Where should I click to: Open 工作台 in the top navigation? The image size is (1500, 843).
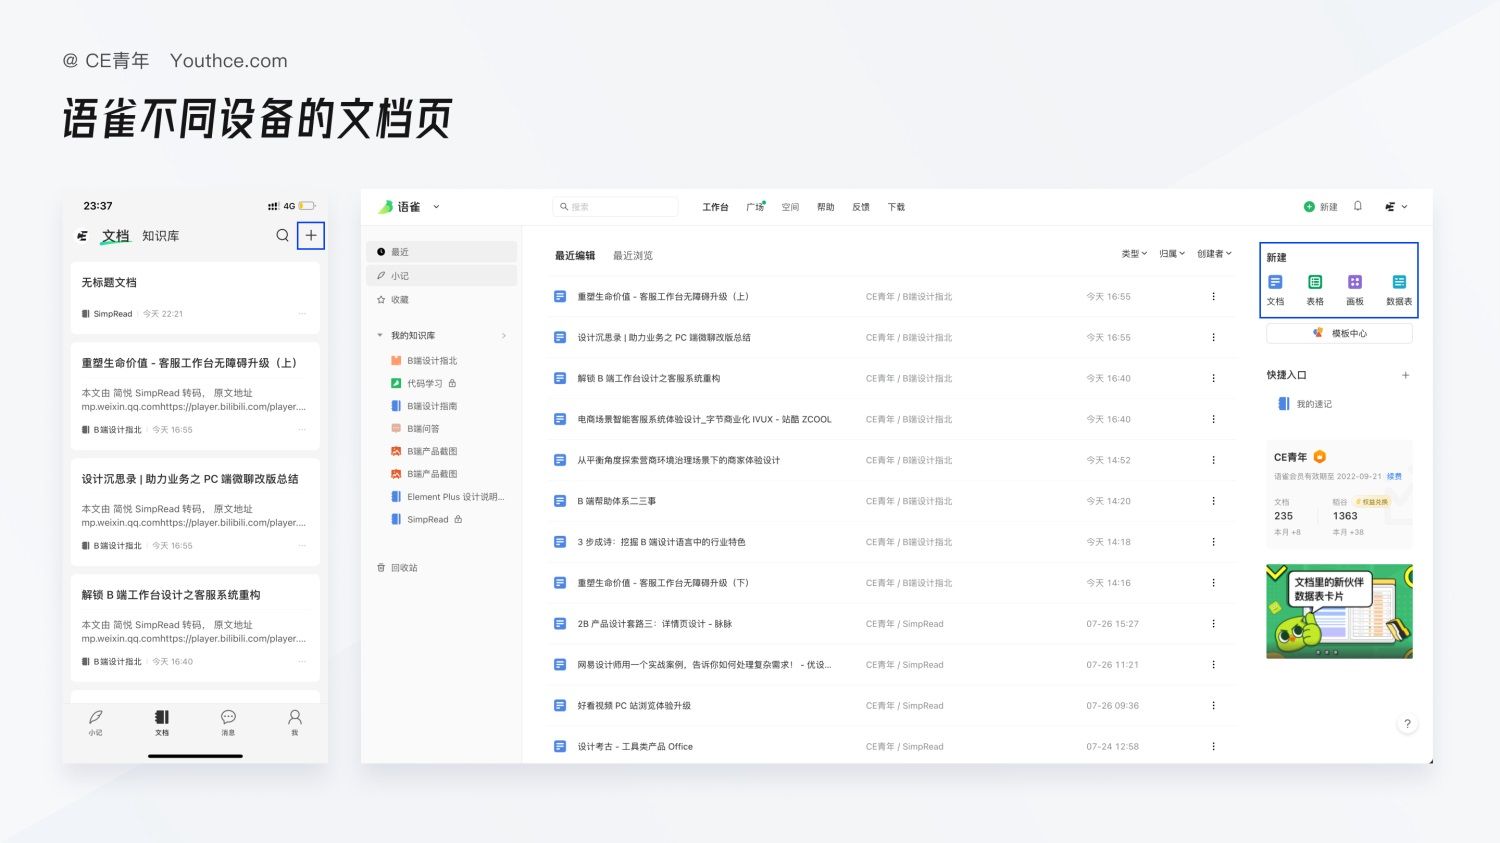click(715, 207)
